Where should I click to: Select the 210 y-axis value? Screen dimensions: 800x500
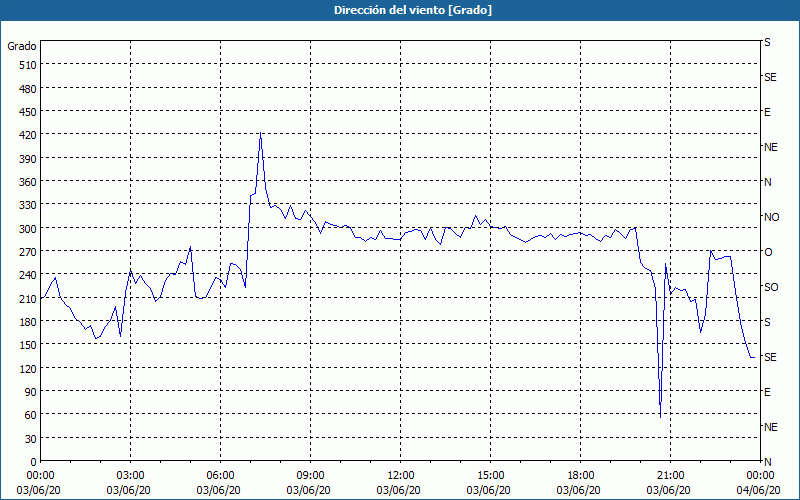(29, 299)
